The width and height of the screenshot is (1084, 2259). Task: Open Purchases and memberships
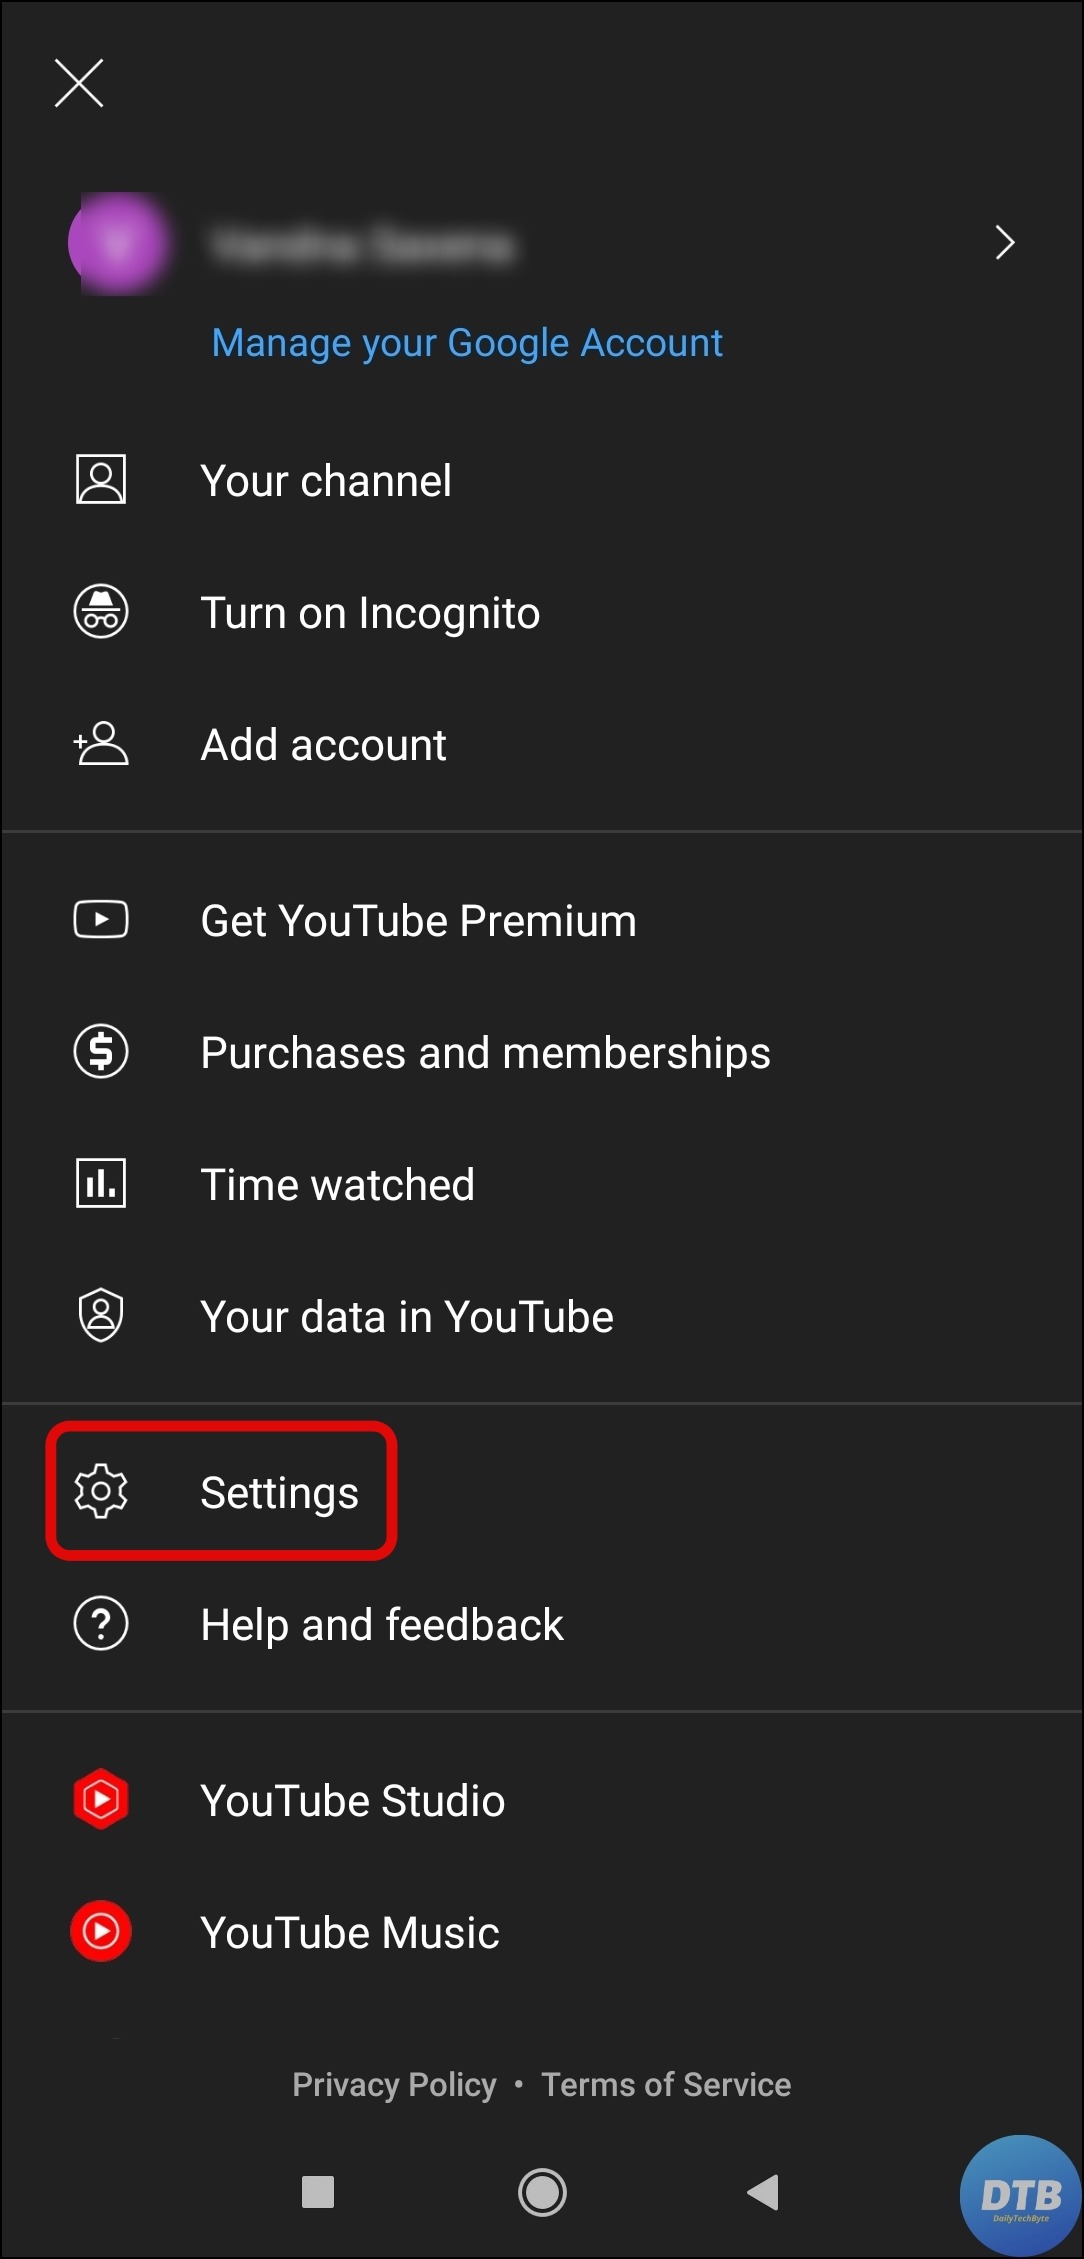click(x=485, y=1052)
